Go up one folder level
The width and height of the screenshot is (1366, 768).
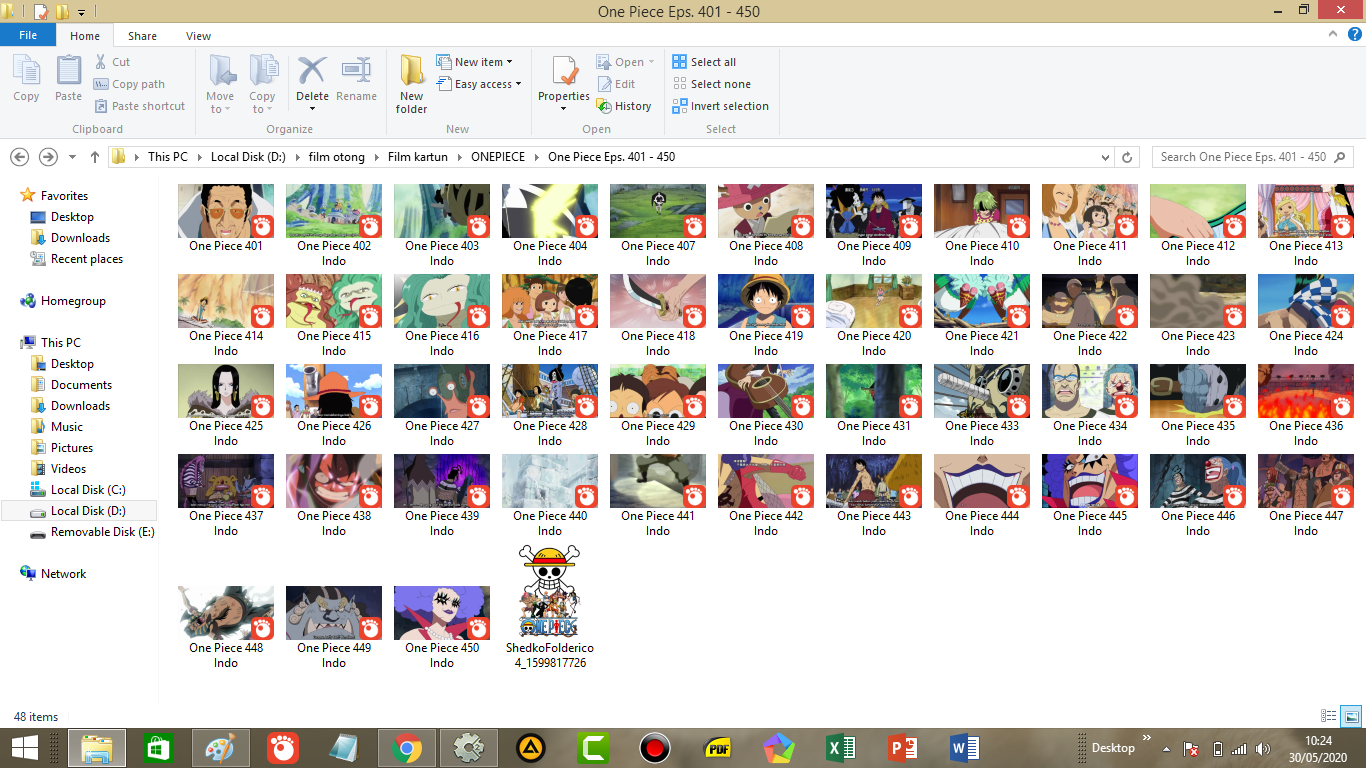[x=95, y=157]
